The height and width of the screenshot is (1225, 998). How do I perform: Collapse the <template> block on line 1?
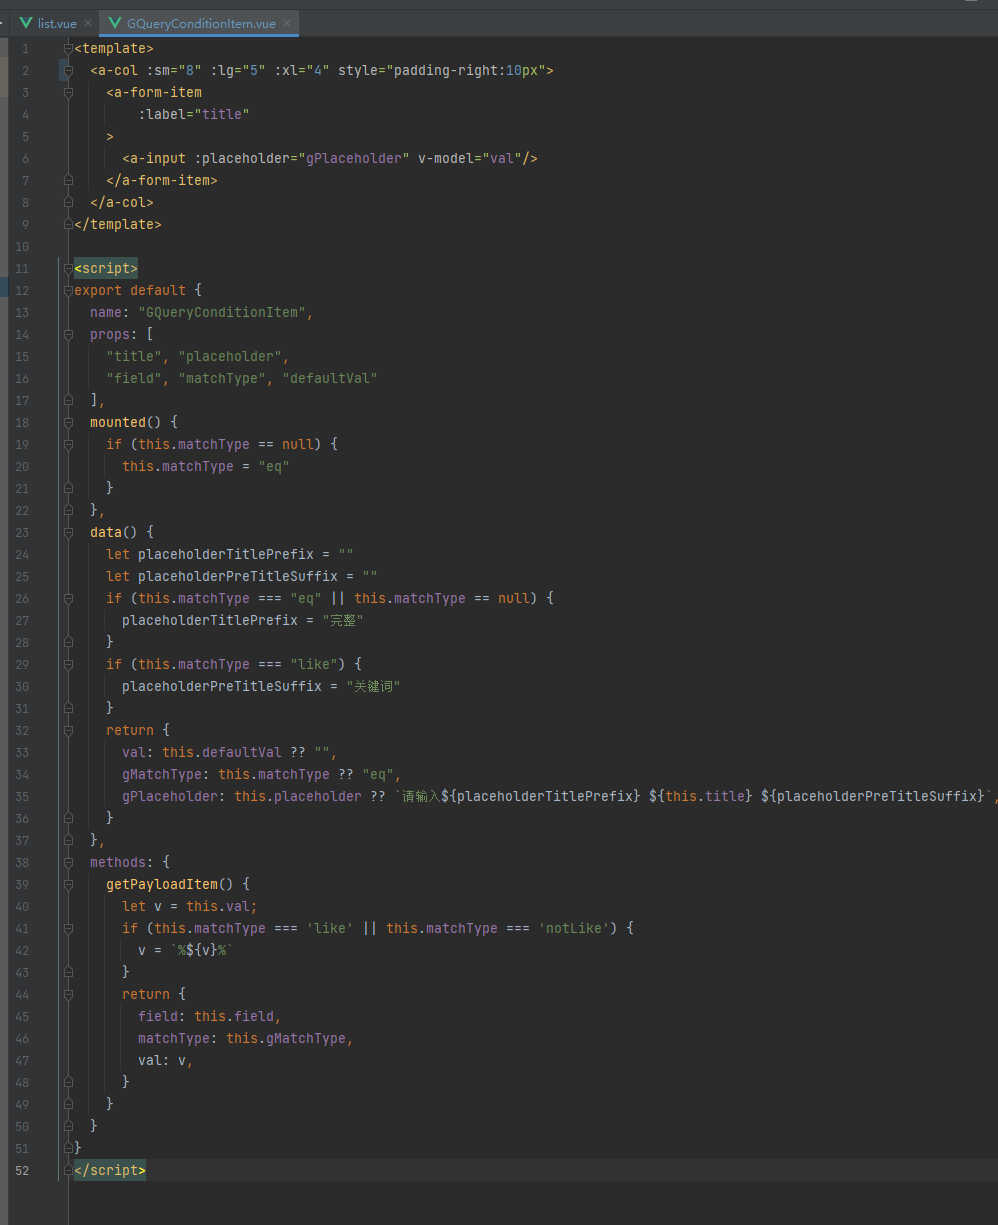tap(68, 48)
